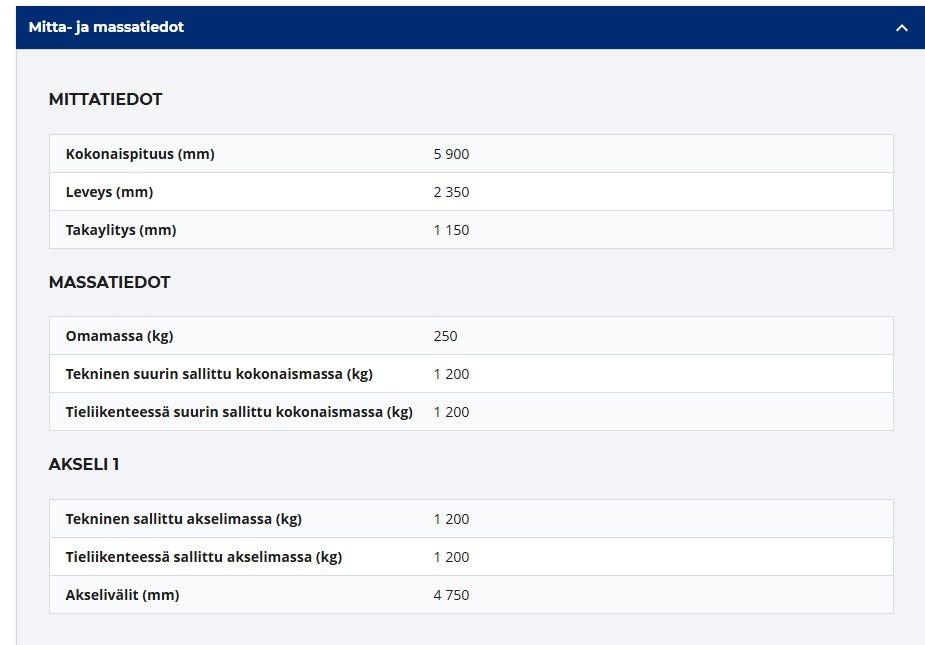Click the 4 750 wheelbase value
Screen dimensions: 925x645
451,595
